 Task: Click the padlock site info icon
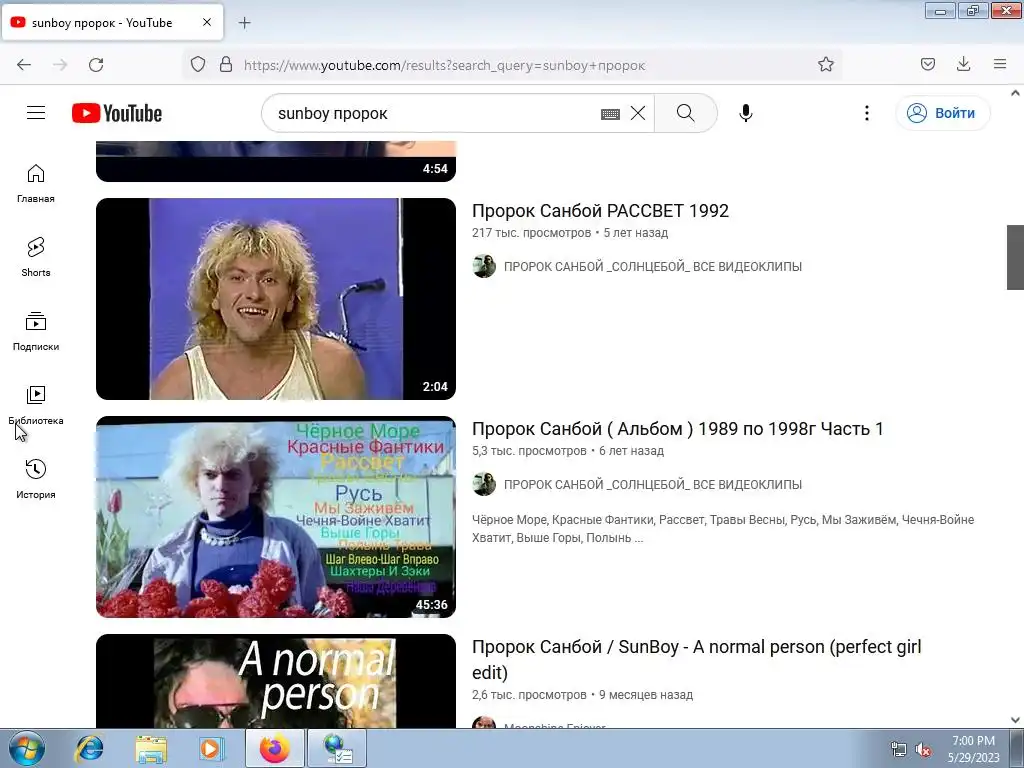[x=226, y=64]
